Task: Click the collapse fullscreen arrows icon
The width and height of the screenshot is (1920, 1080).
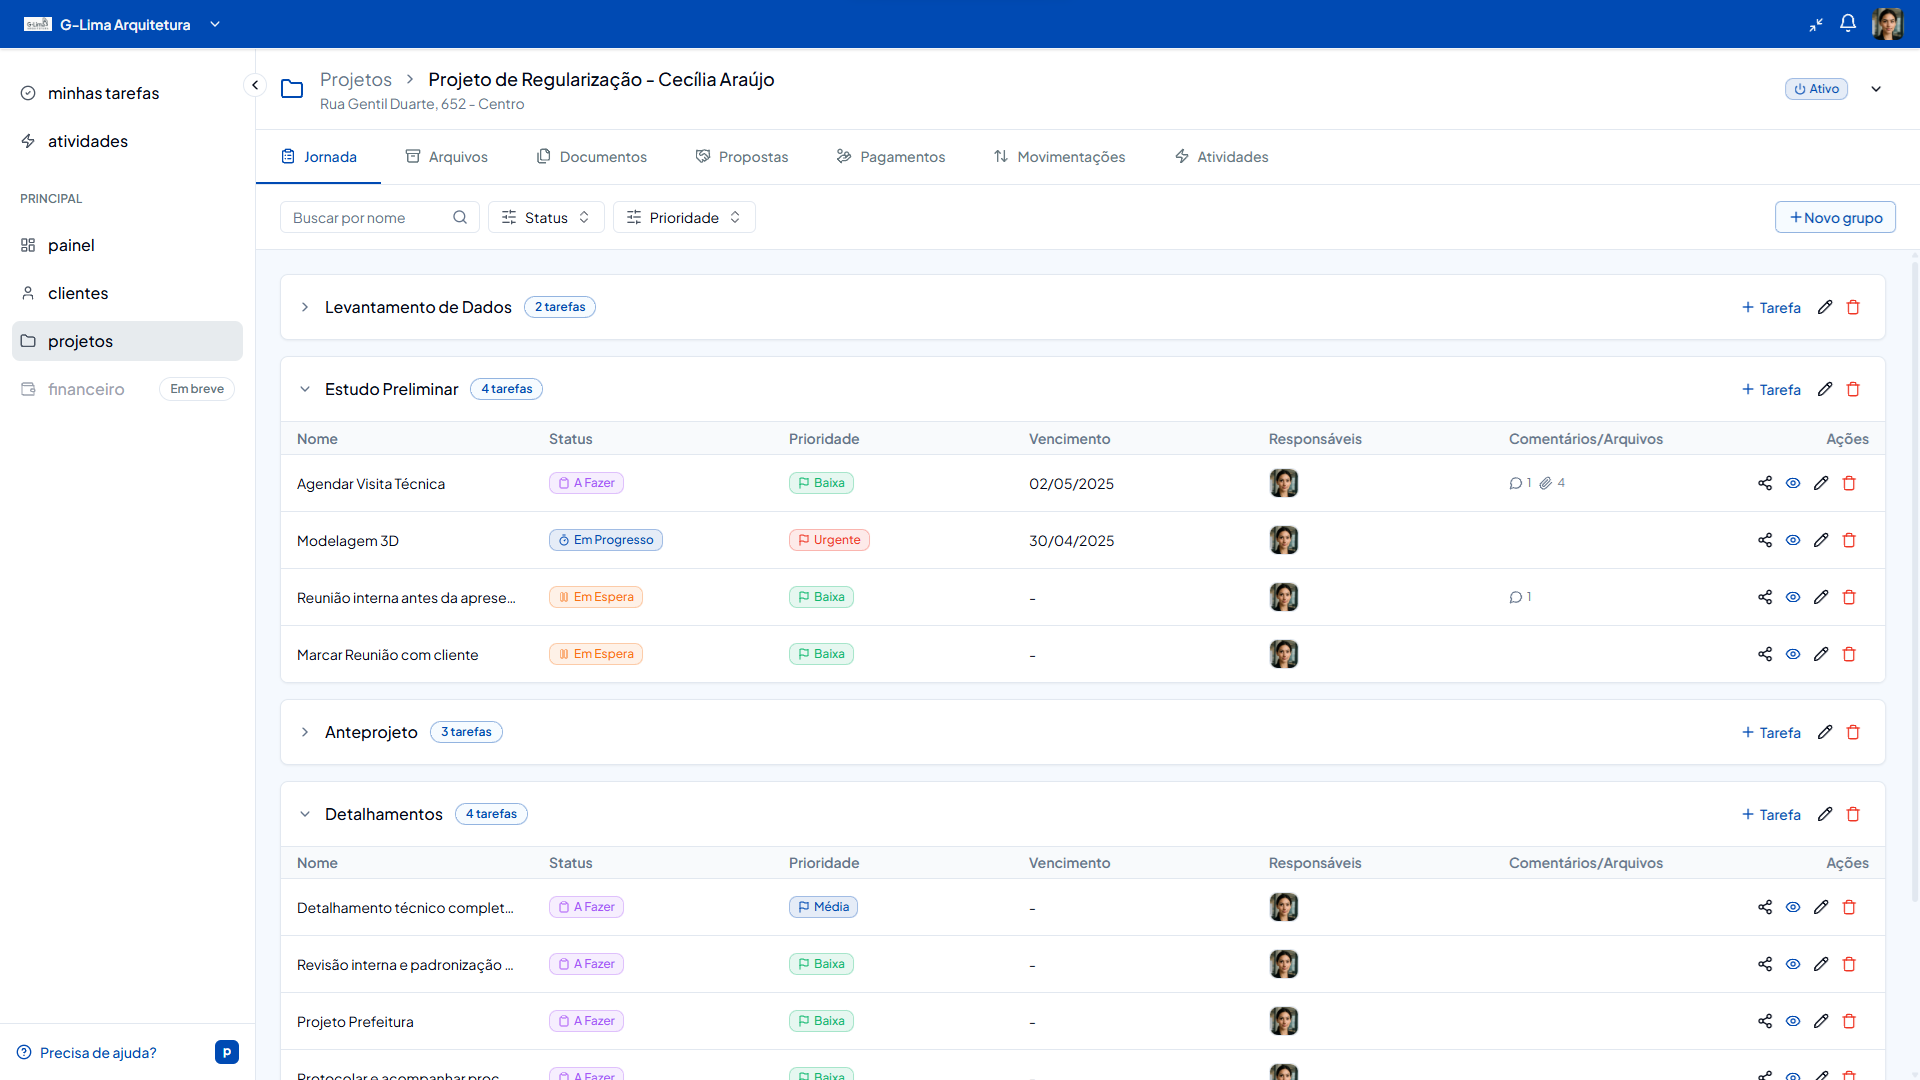Action: point(1816,24)
